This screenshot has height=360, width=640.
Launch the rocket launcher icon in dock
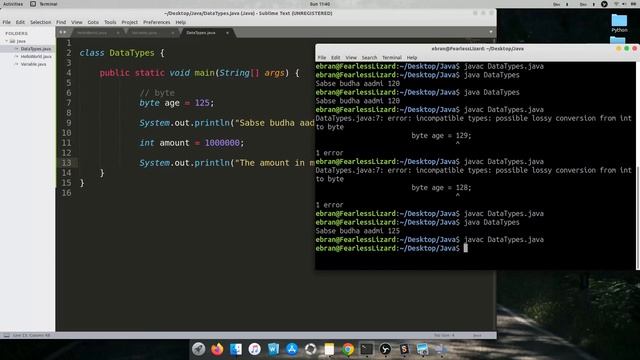[199, 349]
